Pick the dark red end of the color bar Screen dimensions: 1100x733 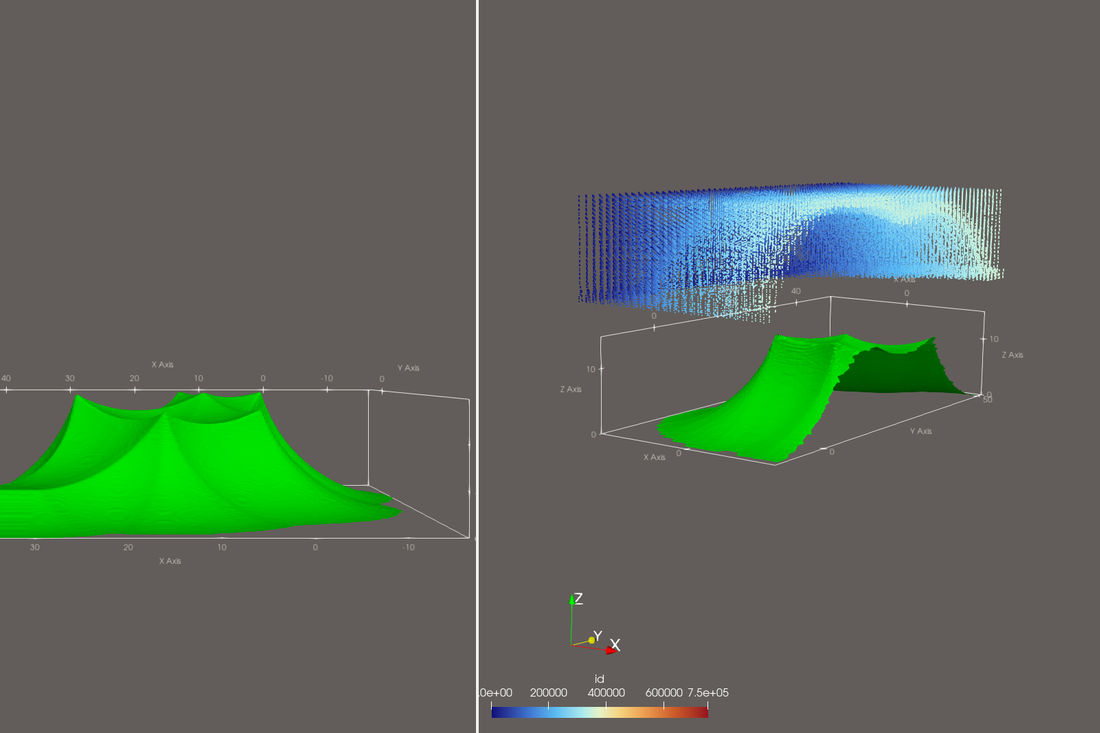702,712
